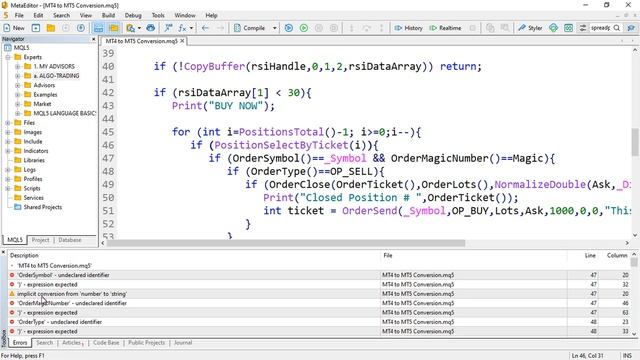Open the MQL5 cloud storage icon
Screen dimensions: 640x360
pyautogui.click(x=151, y=28)
